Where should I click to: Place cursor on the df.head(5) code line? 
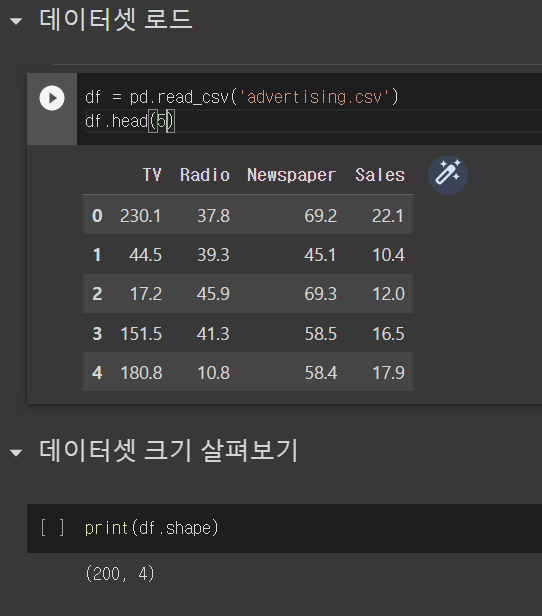[x=130, y=121]
